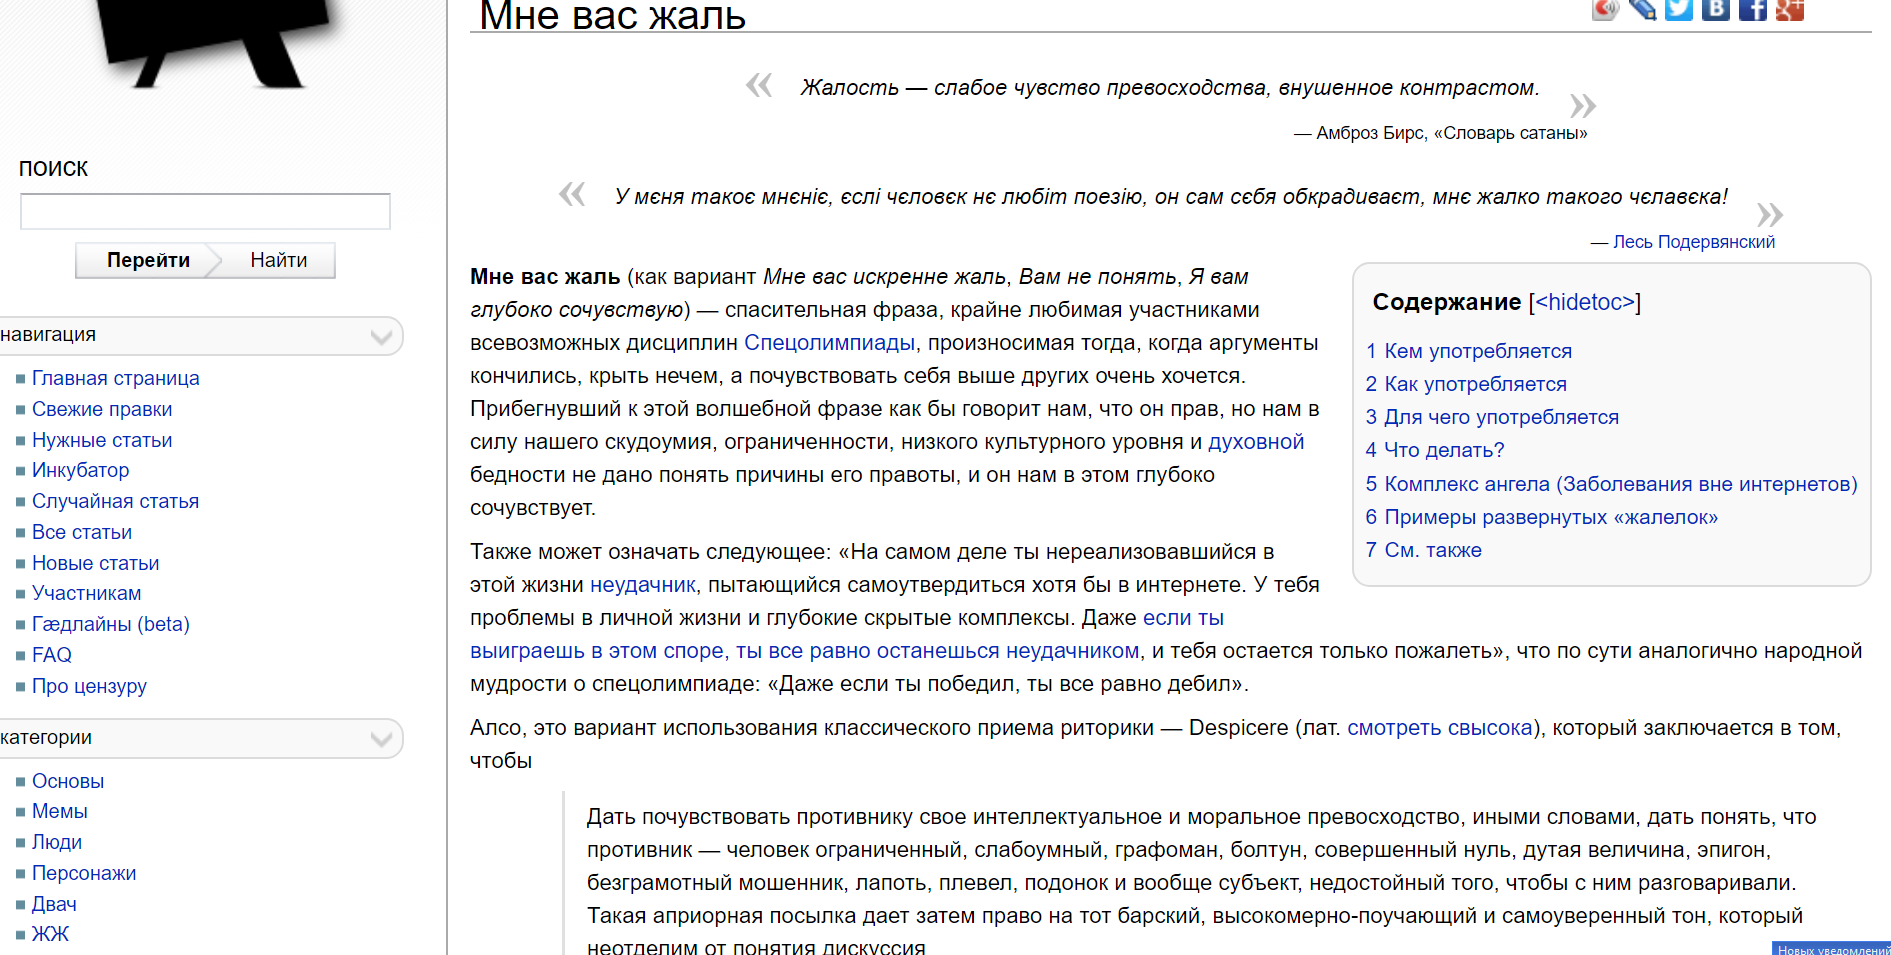This screenshot has height=955, width=1891.
Task: Jump to section 6 Примеры развернутых «жалелок»
Action: (x=1542, y=517)
